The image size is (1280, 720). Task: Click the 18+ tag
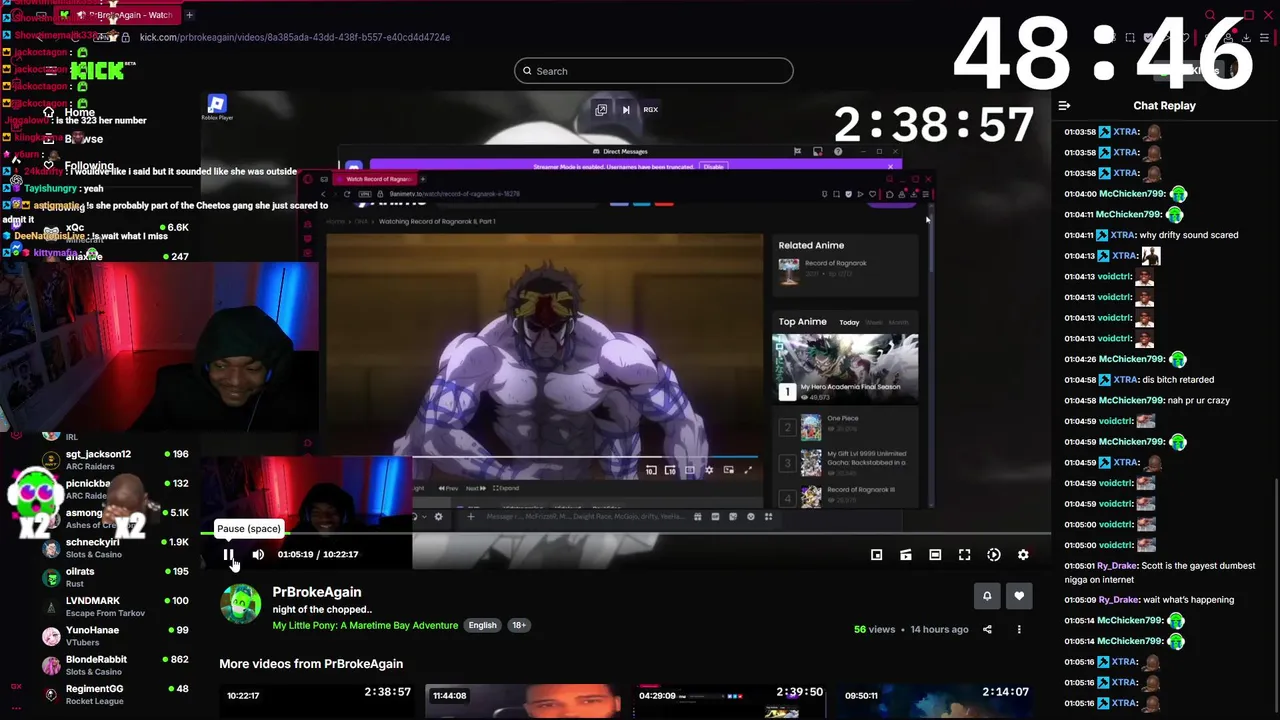[519, 625]
